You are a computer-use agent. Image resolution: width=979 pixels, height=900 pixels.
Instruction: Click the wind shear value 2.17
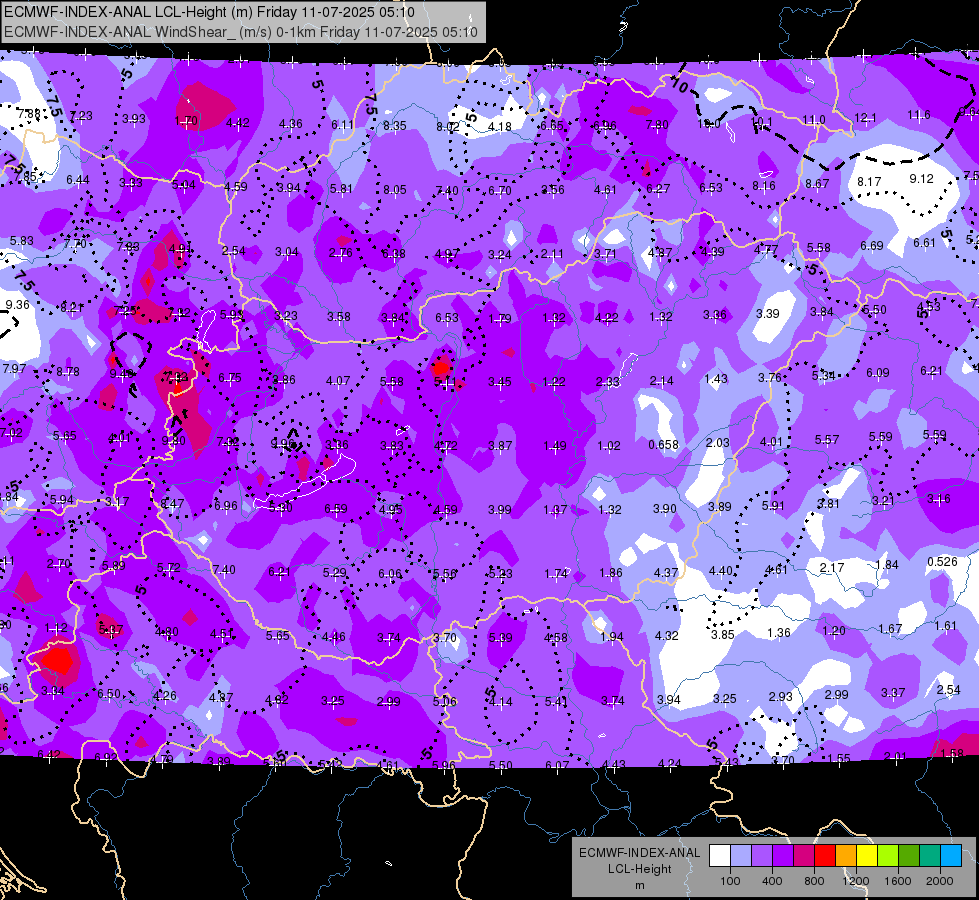click(x=831, y=568)
